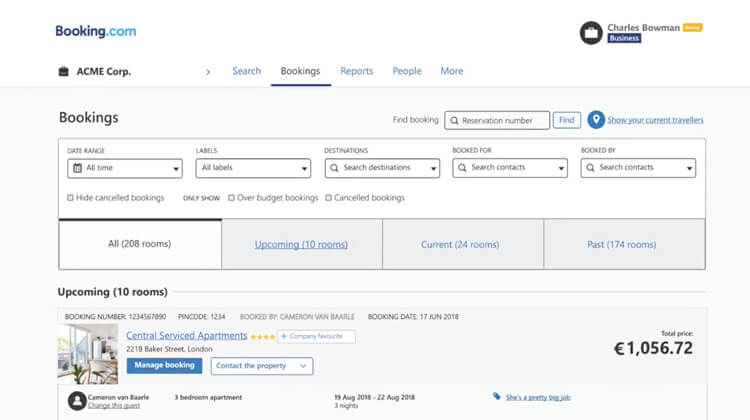
Task: Tick the Hide cancelled bookings checkbox
Action: pos(70,198)
